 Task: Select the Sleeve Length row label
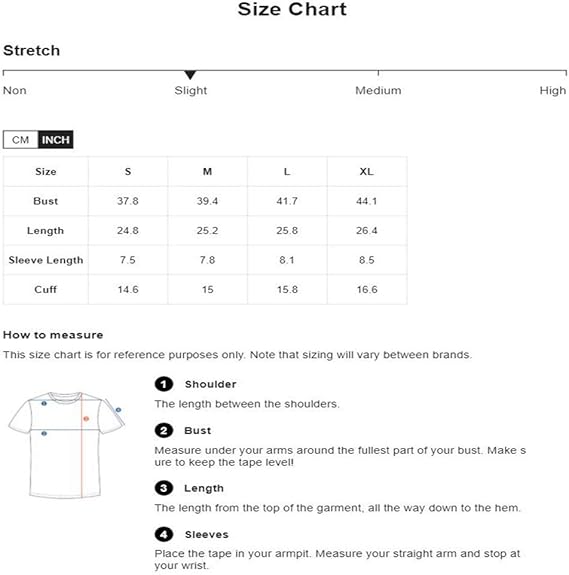(x=46, y=260)
